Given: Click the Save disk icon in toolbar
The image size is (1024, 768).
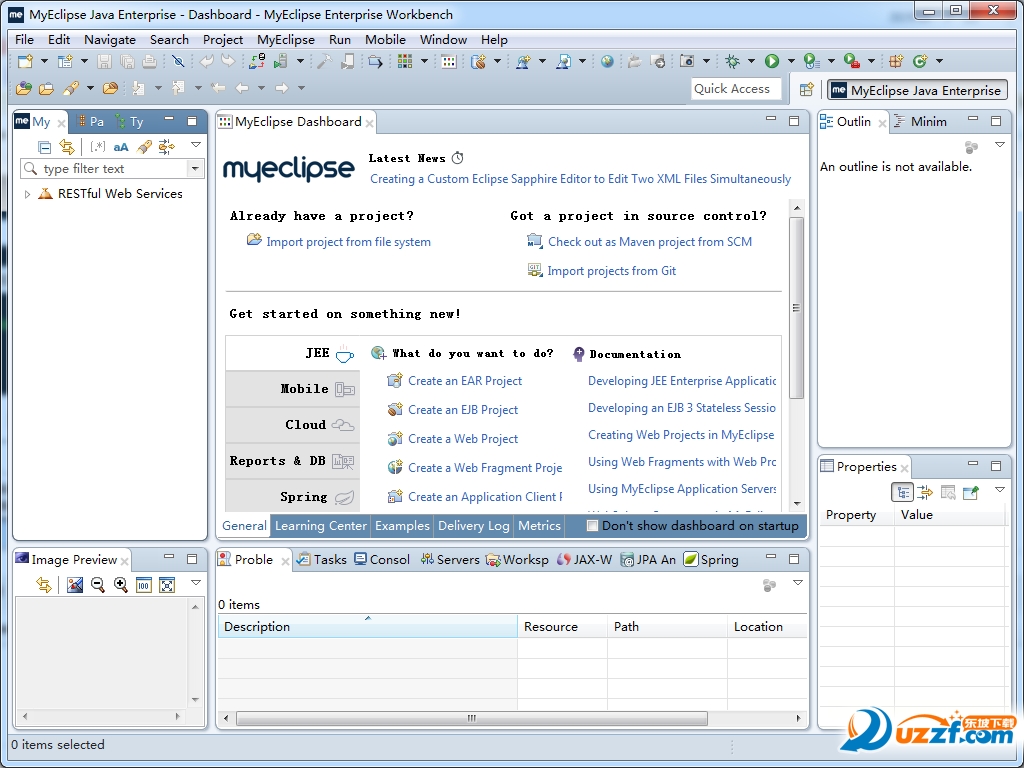Looking at the screenshot, I should pyautogui.click(x=104, y=62).
